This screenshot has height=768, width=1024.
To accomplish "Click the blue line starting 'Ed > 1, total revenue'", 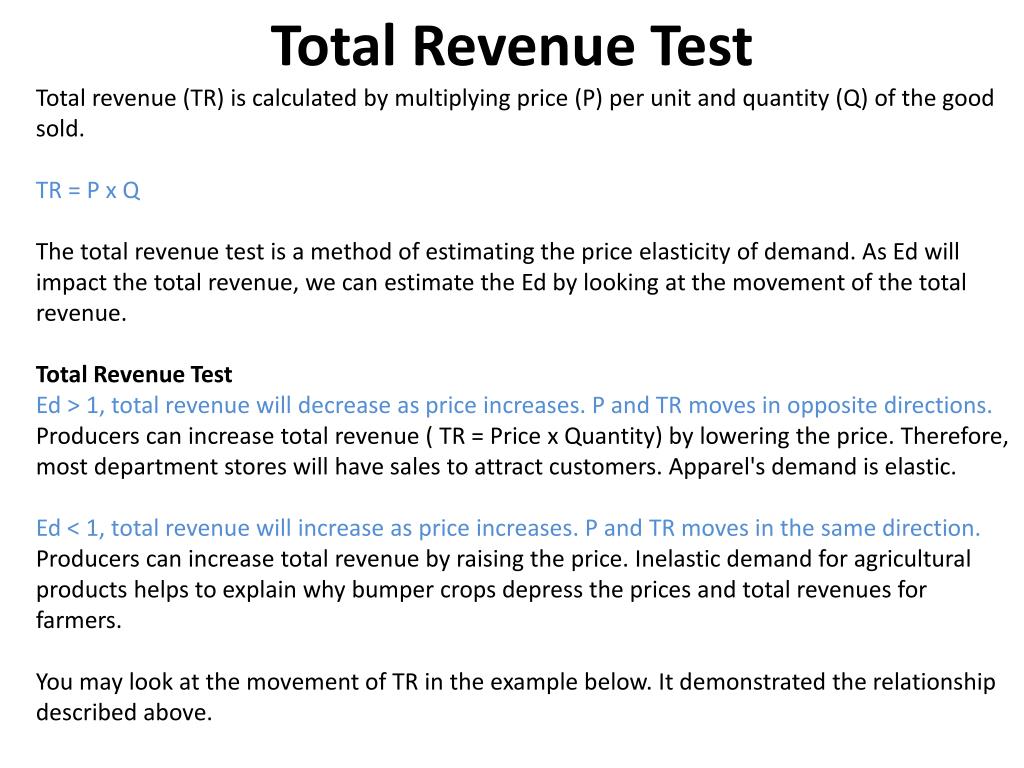I will click(x=514, y=406).
